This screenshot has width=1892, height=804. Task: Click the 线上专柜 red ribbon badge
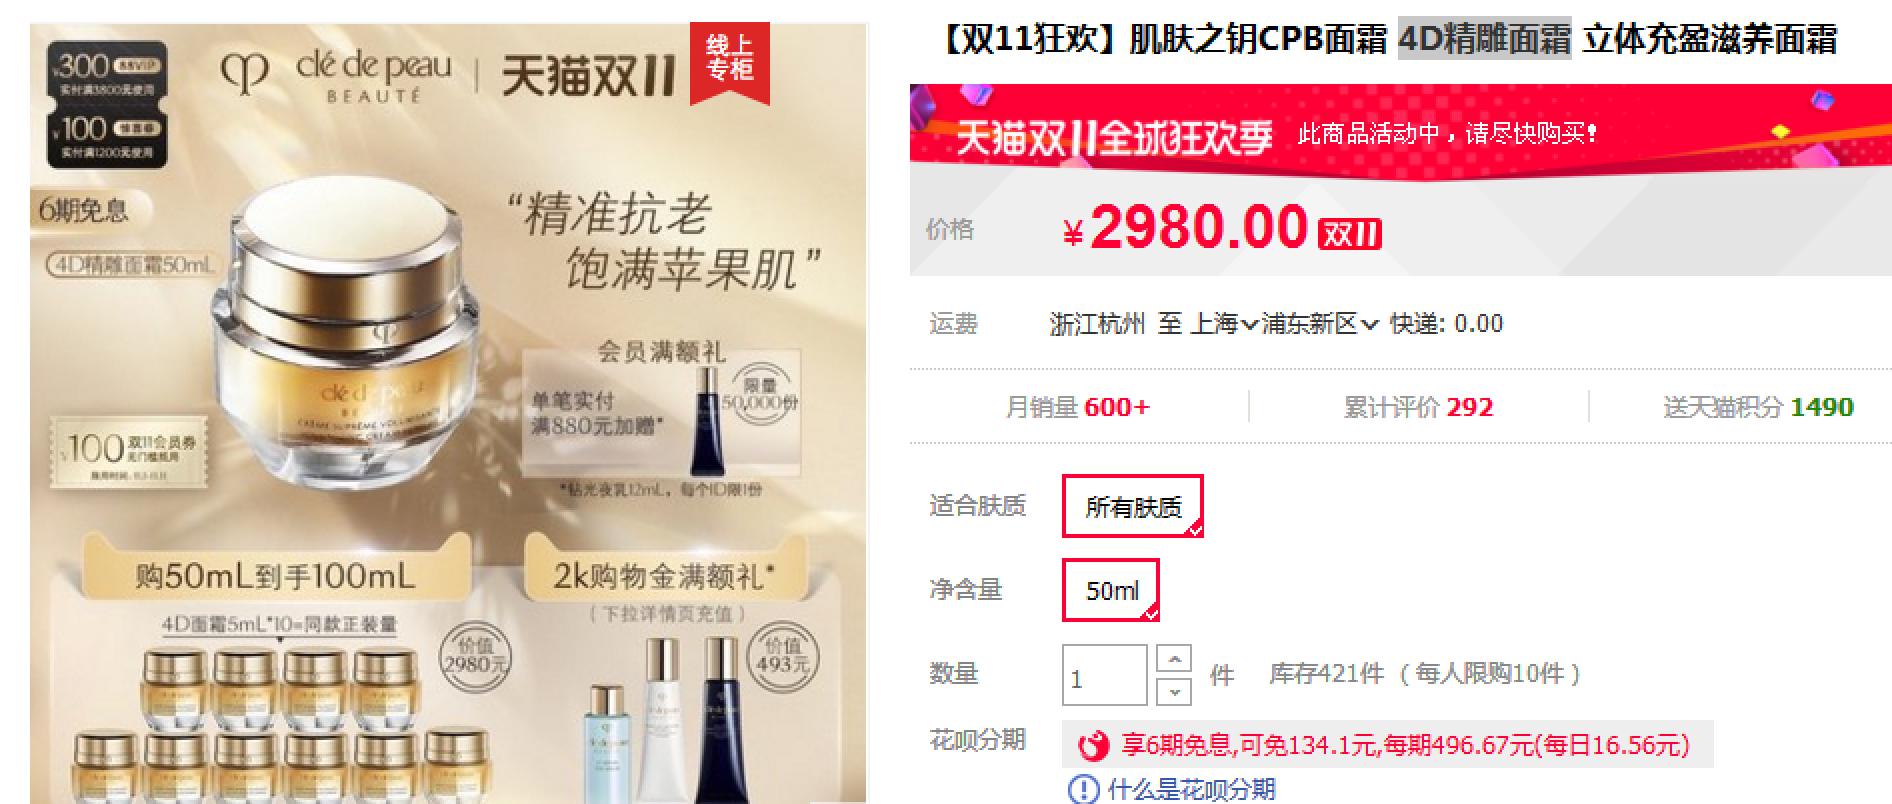pyautogui.click(x=729, y=60)
